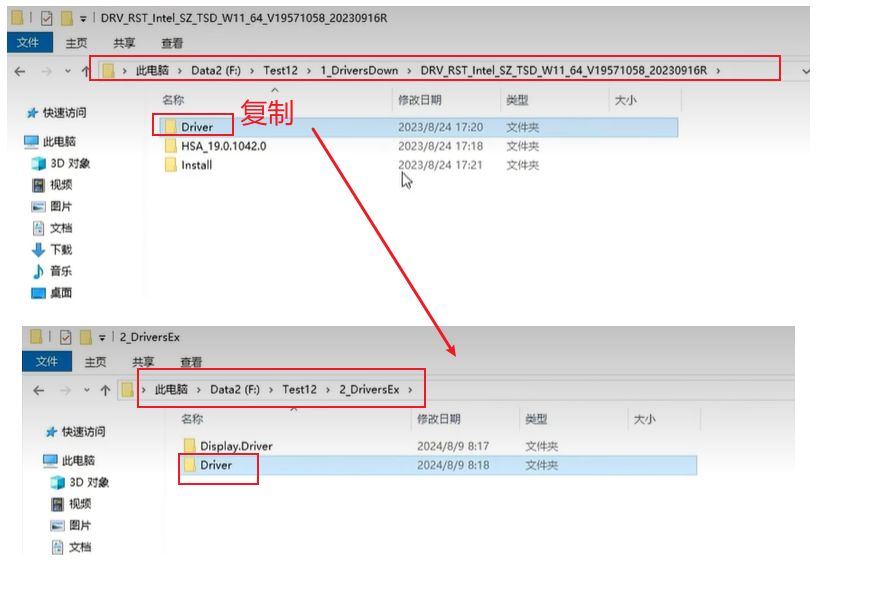The image size is (871, 594).
Task: Open the recent locations dropdown in 2_DriversEx window
Action: [87, 390]
